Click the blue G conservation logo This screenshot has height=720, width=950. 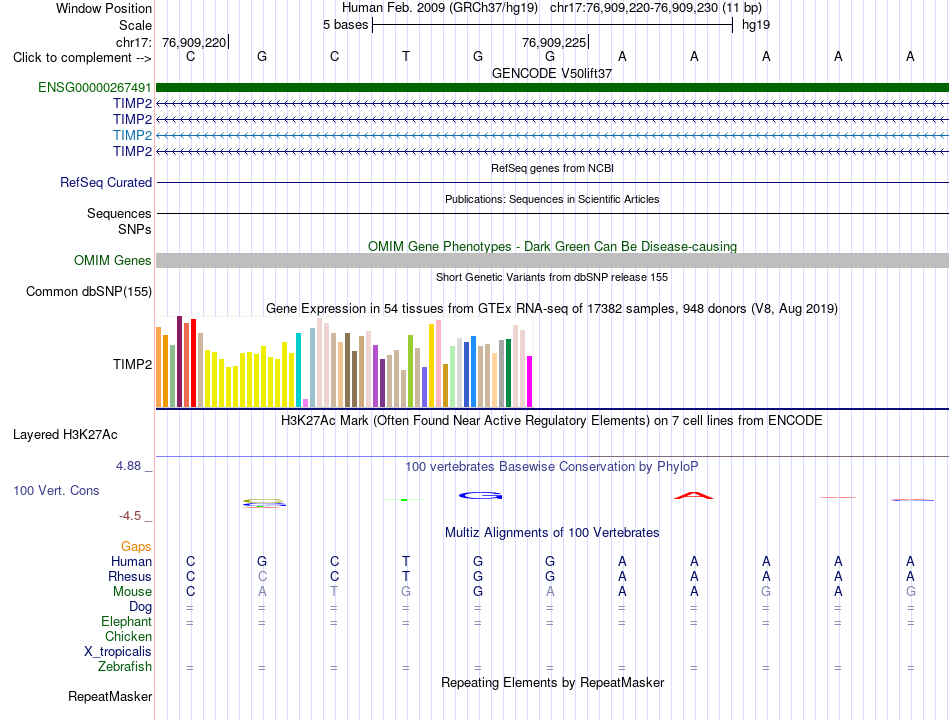click(x=480, y=496)
